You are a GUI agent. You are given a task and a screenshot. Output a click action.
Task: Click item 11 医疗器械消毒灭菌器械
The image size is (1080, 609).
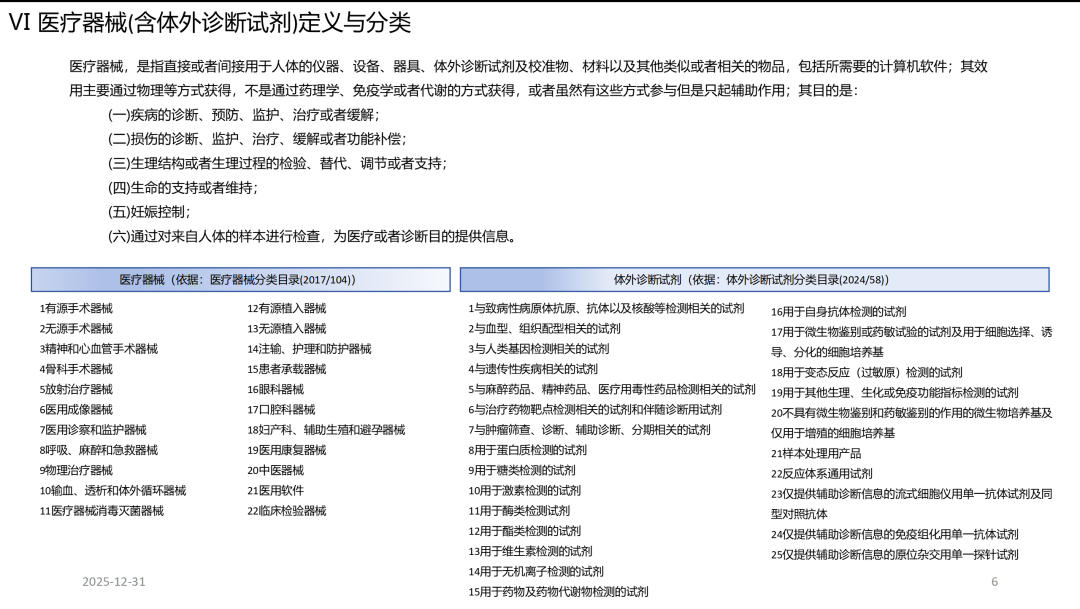point(101,511)
